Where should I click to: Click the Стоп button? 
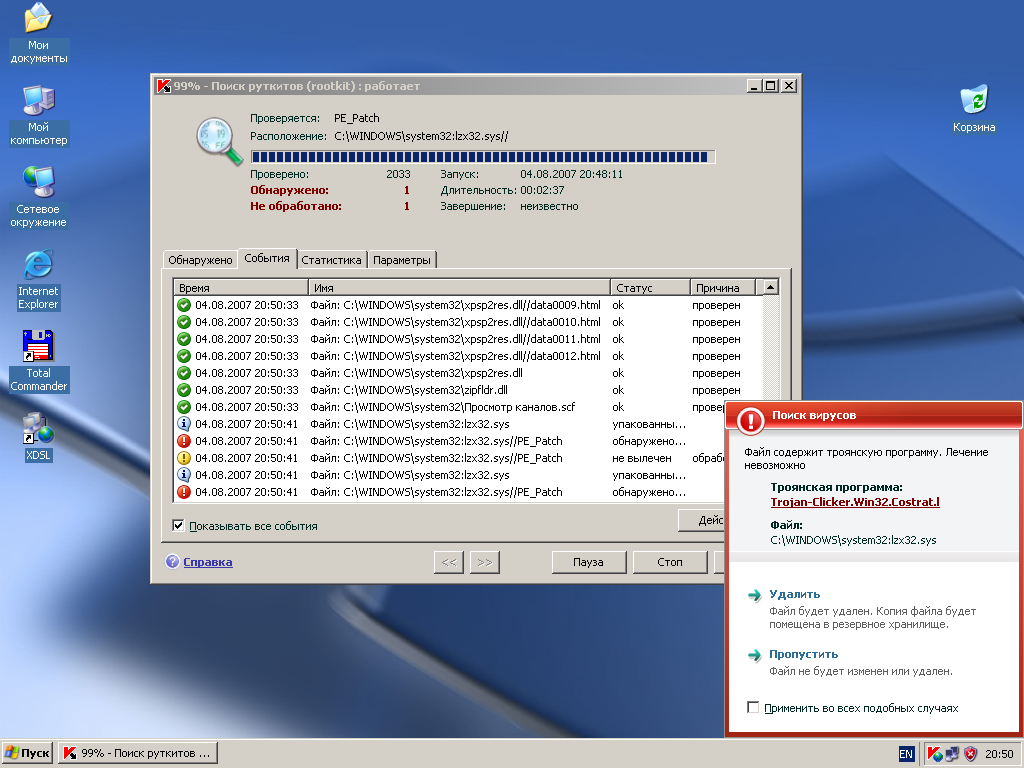(669, 562)
